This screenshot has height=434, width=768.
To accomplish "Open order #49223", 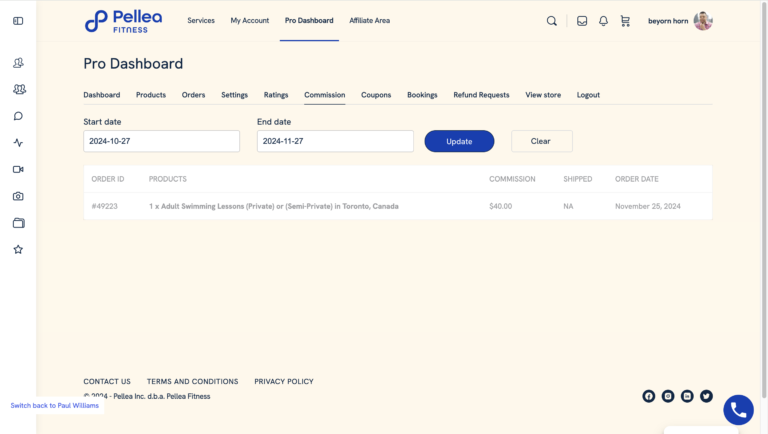I will coord(104,206).
